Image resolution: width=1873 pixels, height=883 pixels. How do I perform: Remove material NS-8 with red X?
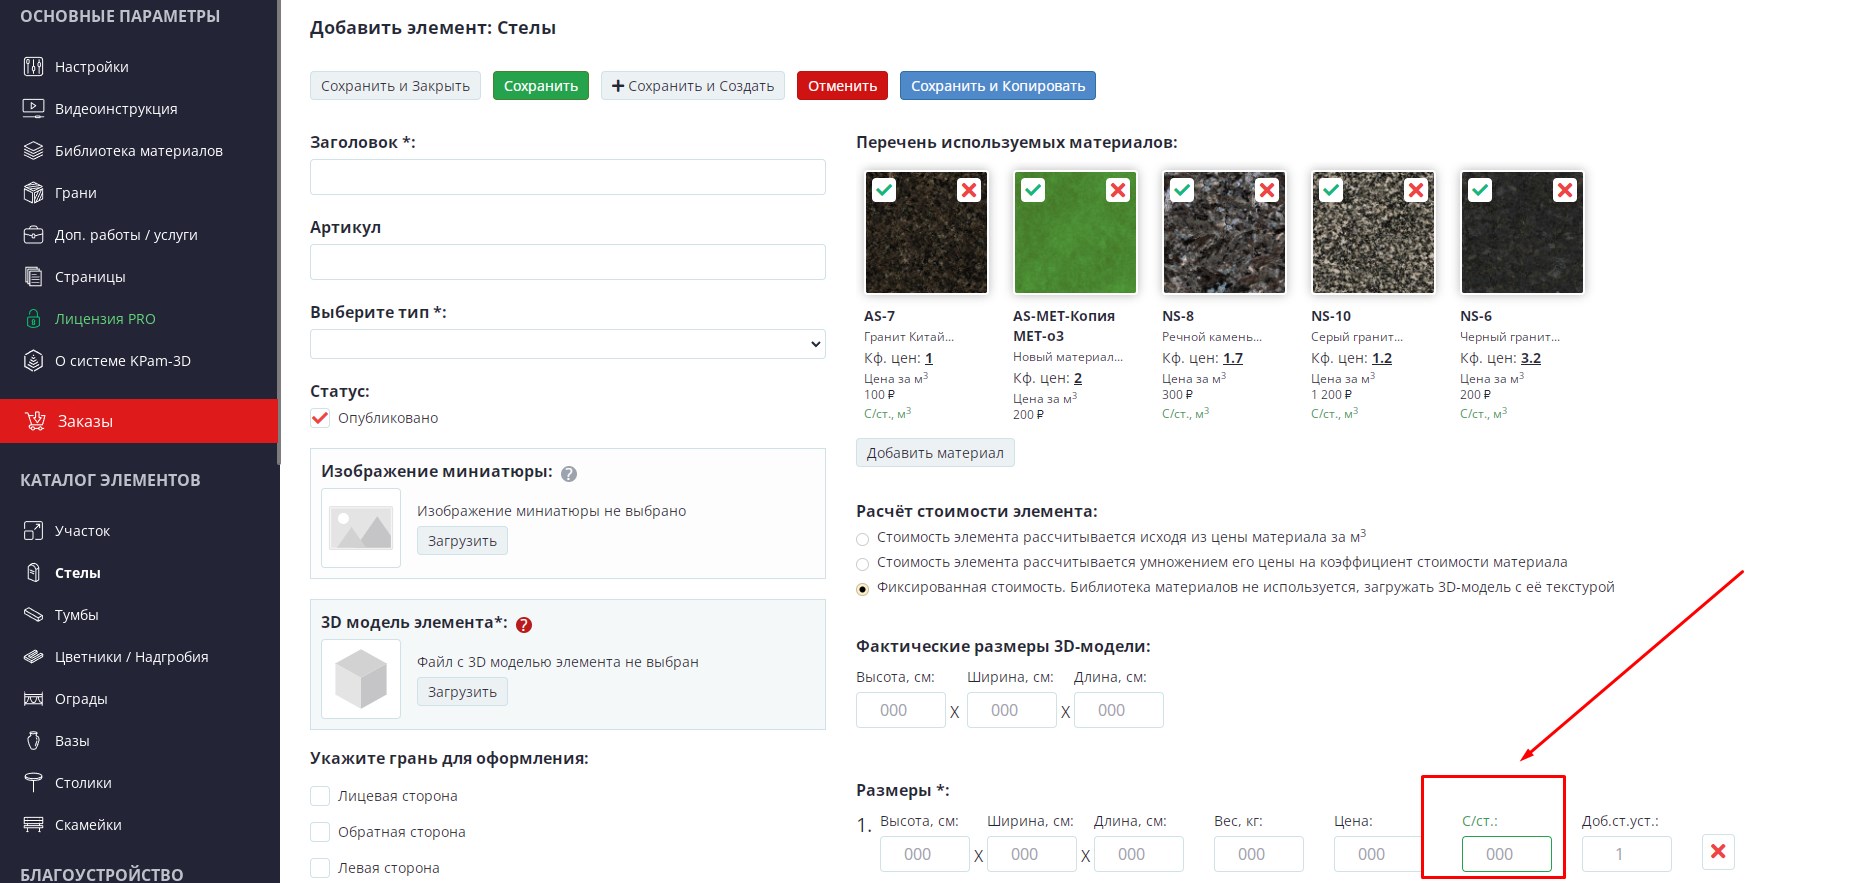[x=1267, y=190]
